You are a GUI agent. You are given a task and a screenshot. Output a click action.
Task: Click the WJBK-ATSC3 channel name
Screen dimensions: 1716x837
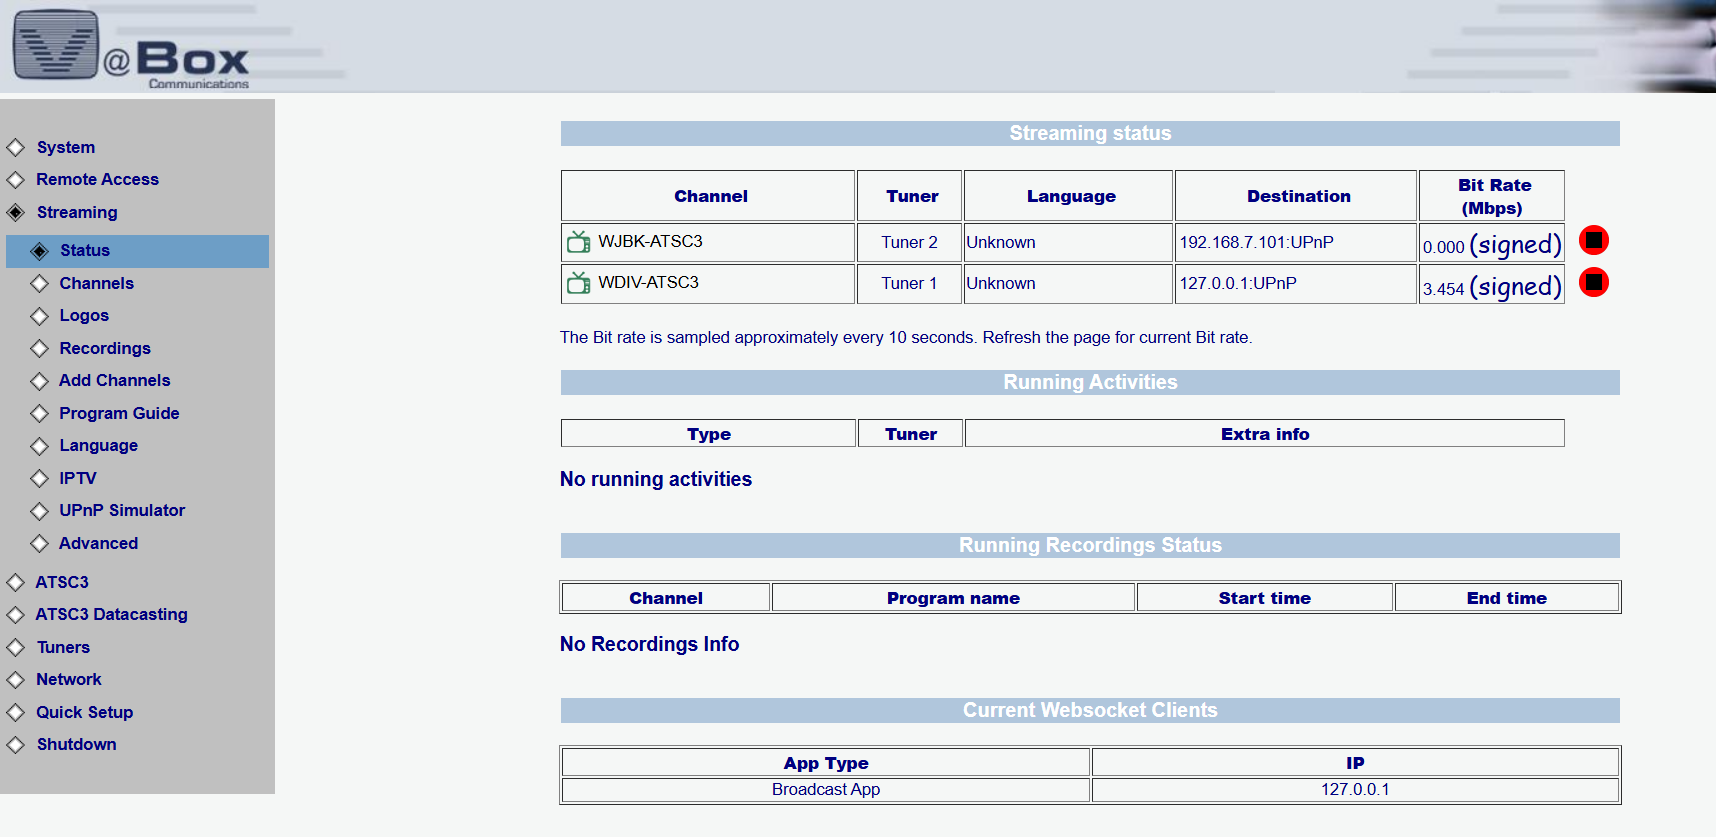point(650,241)
